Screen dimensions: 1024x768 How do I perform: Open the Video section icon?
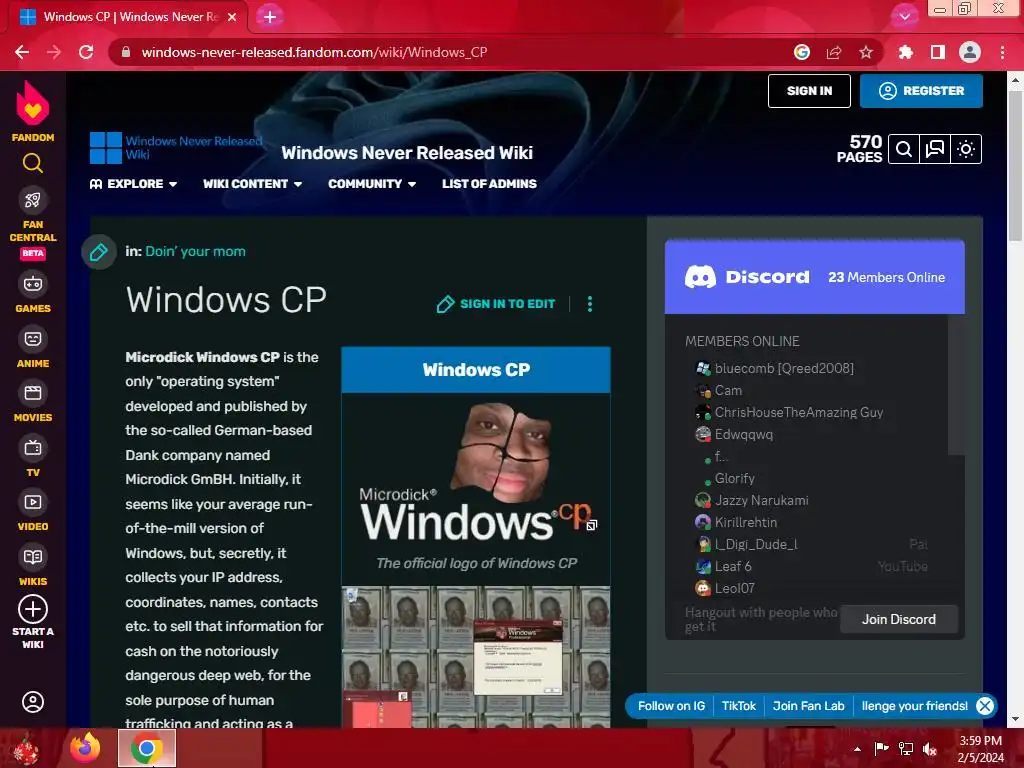(33, 502)
